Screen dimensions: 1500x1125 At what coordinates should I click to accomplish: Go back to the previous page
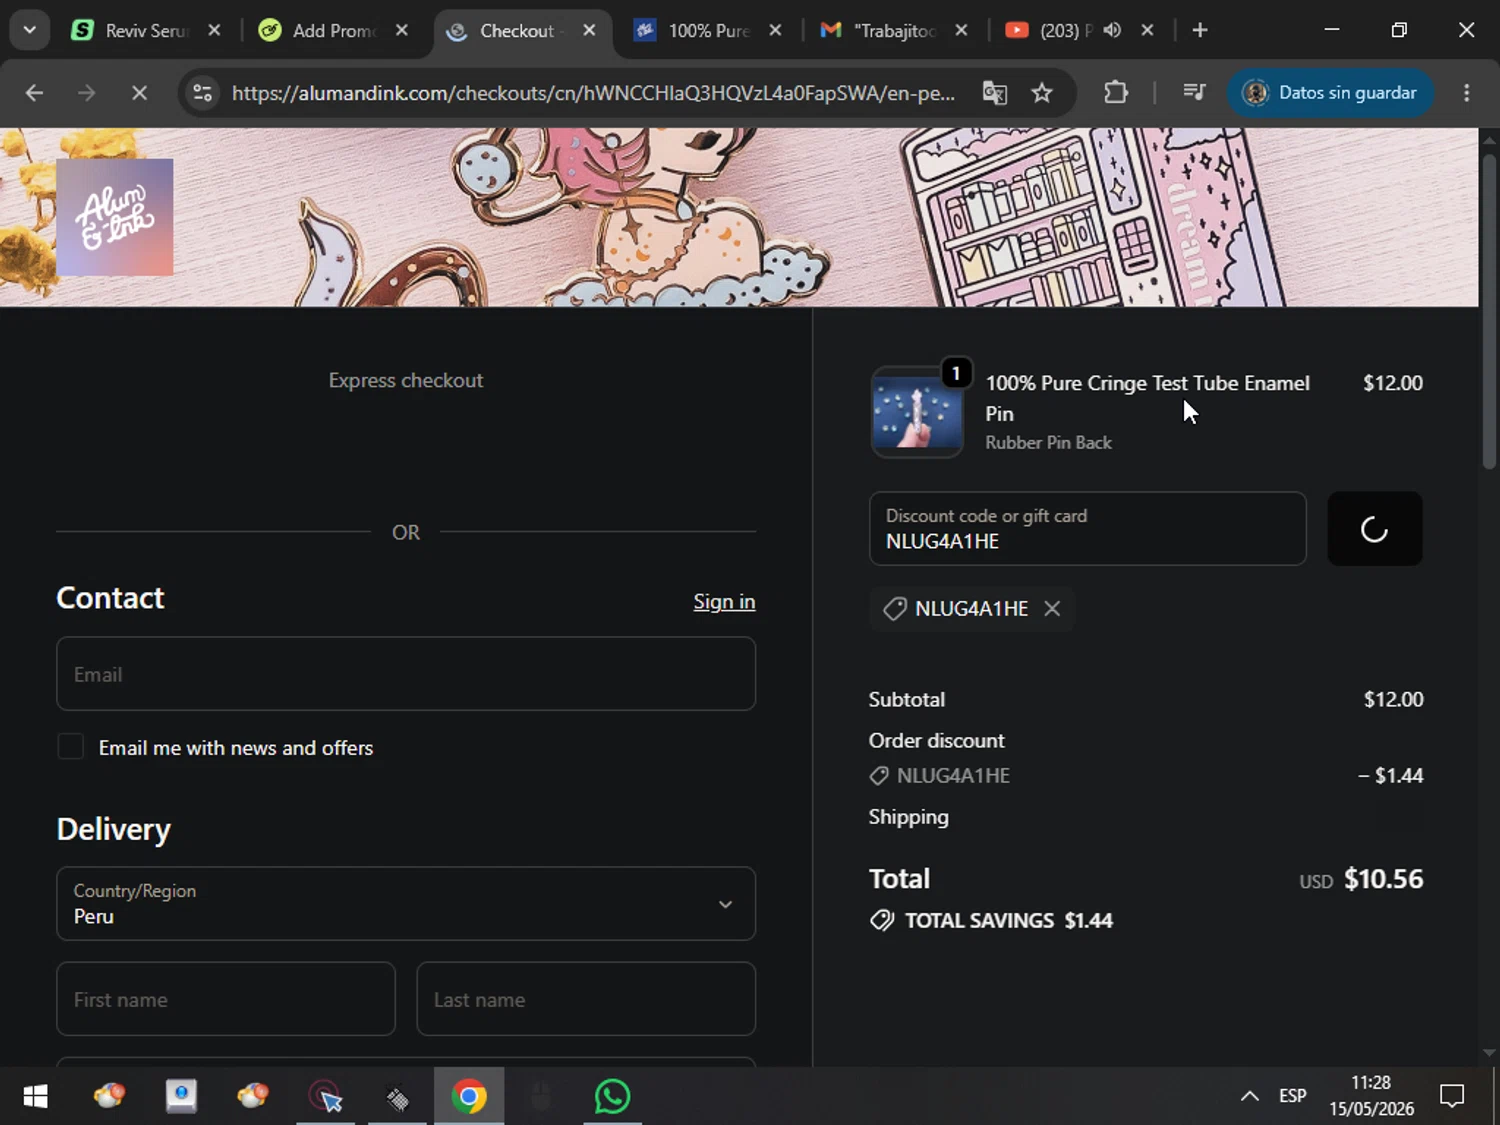34,93
